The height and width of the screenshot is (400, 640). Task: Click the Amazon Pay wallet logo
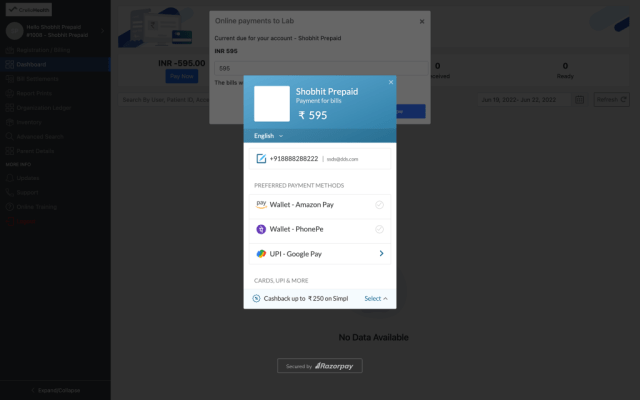tap(261, 204)
